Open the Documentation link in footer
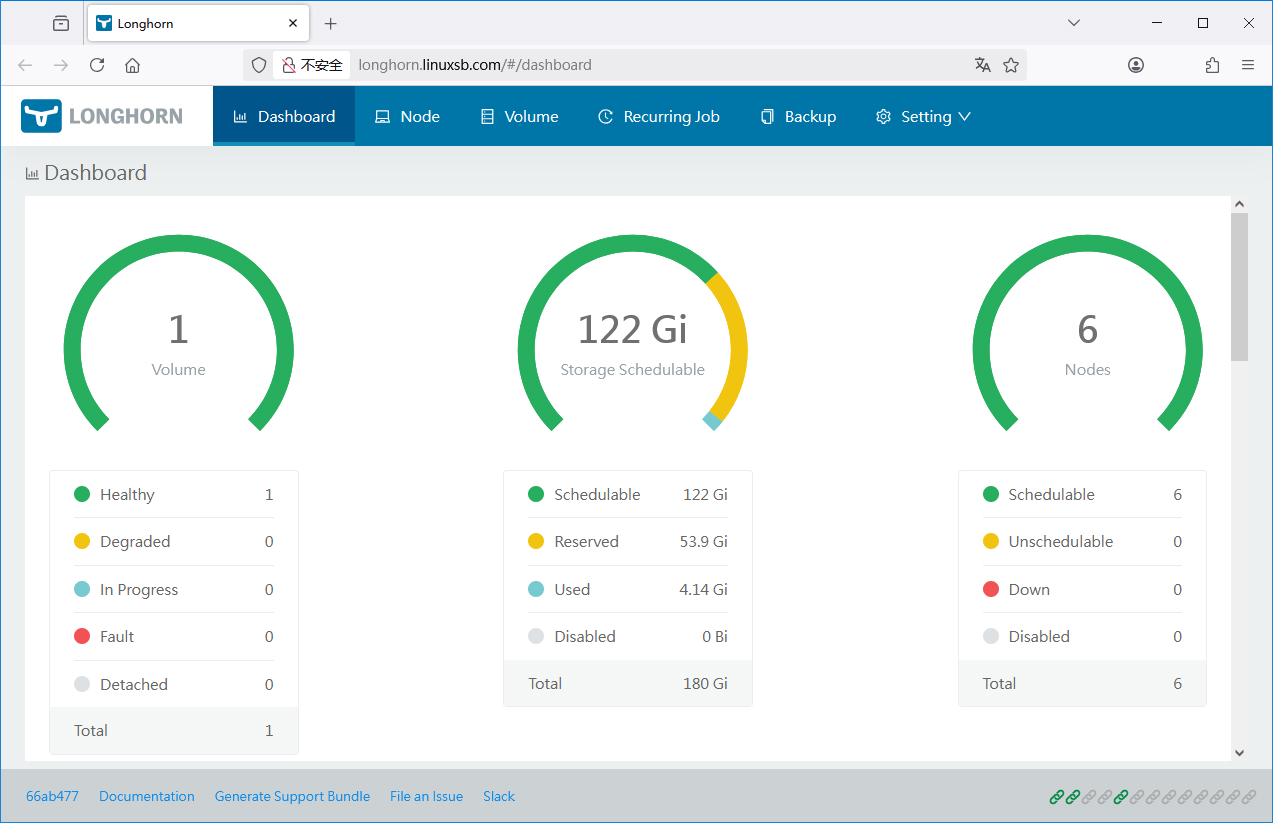This screenshot has width=1273, height=823. [x=147, y=797]
